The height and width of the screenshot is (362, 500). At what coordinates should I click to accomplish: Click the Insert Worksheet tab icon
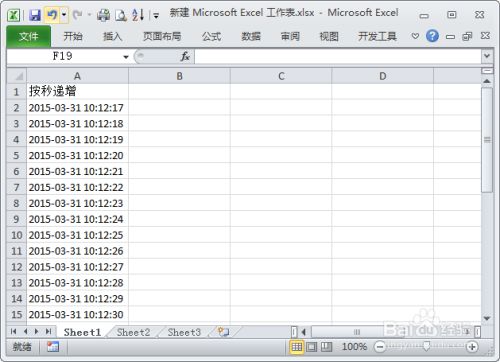tap(223, 332)
